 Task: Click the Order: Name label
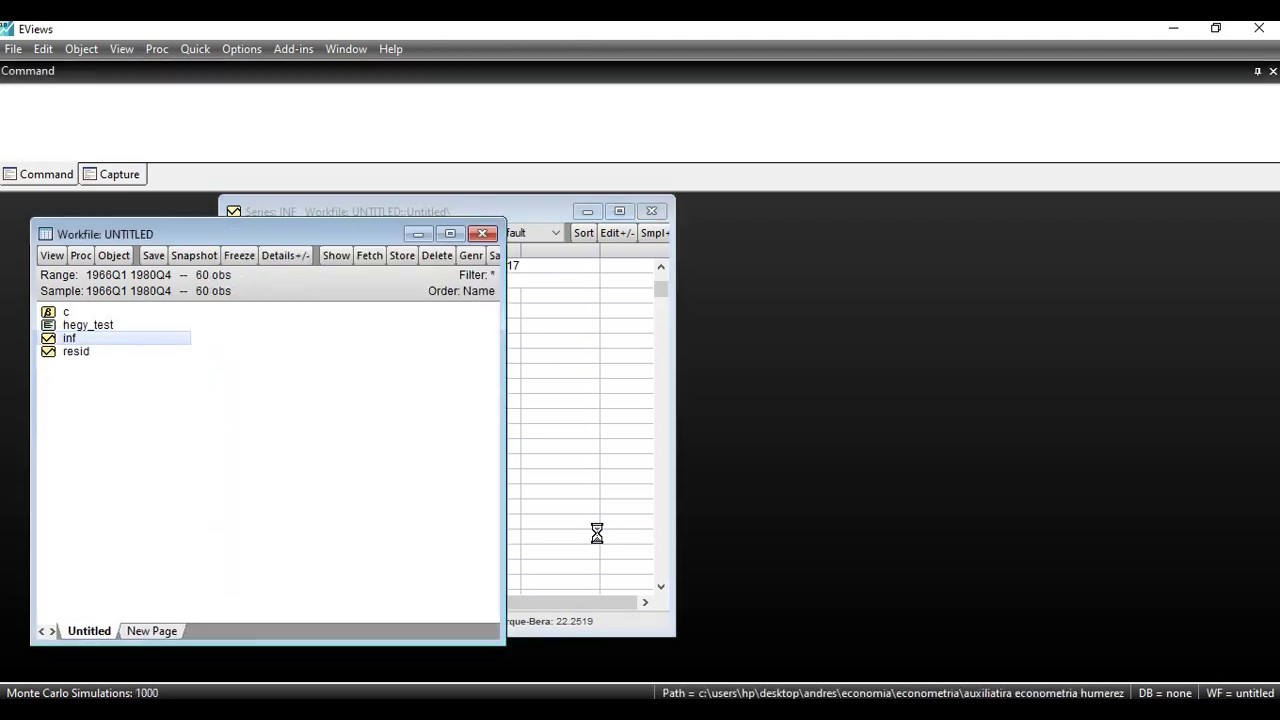461,291
